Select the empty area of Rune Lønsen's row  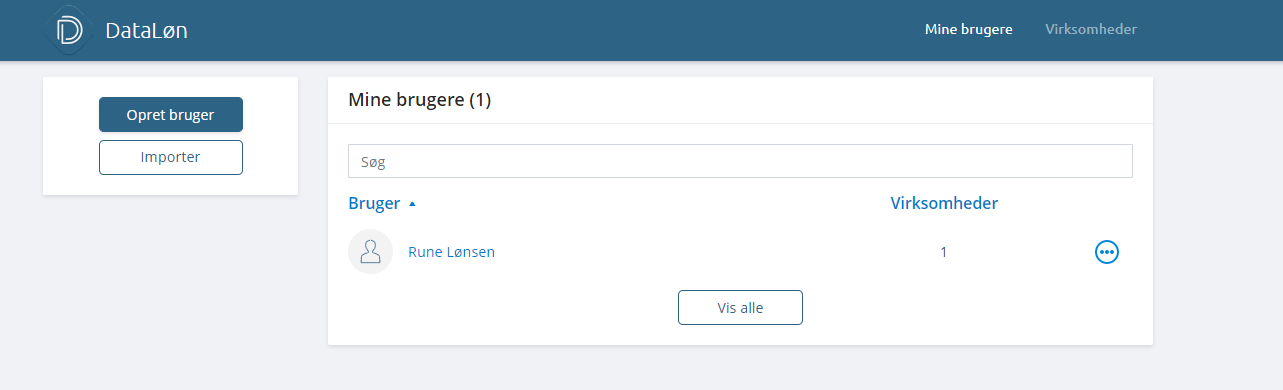tap(700, 252)
